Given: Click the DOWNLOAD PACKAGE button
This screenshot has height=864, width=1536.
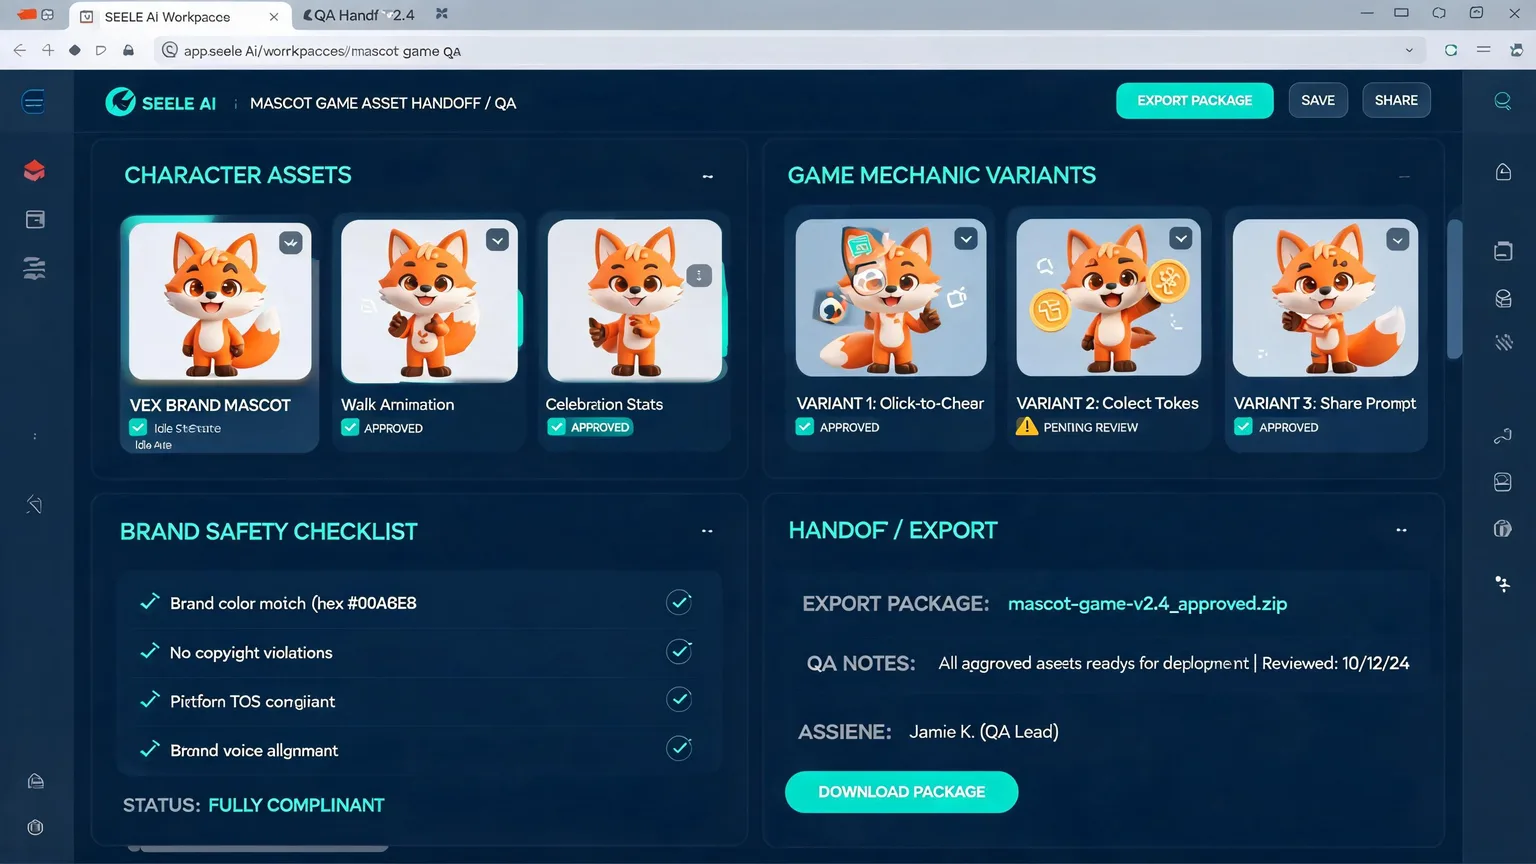Looking at the screenshot, I should coord(902,792).
